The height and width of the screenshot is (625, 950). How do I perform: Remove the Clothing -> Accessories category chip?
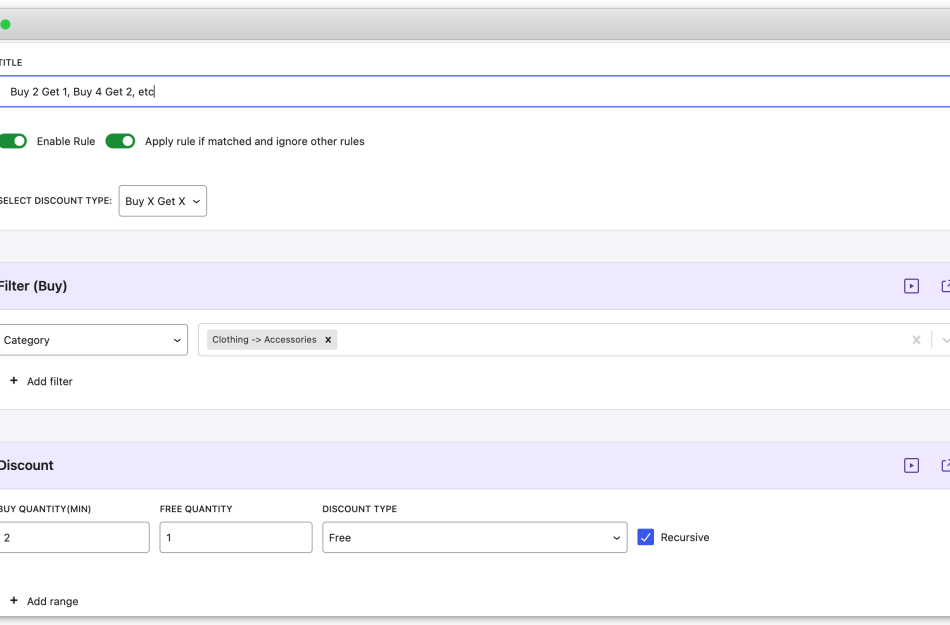click(328, 339)
